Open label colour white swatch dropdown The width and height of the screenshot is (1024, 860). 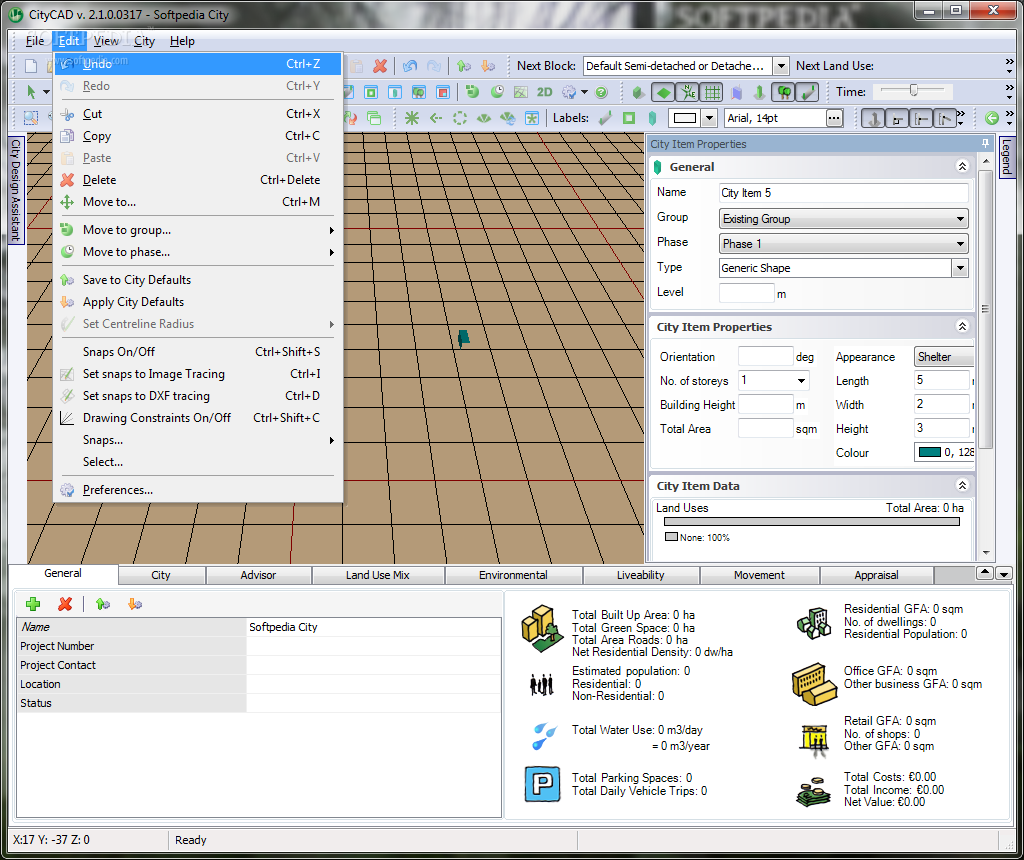click(x=709, y=118)
